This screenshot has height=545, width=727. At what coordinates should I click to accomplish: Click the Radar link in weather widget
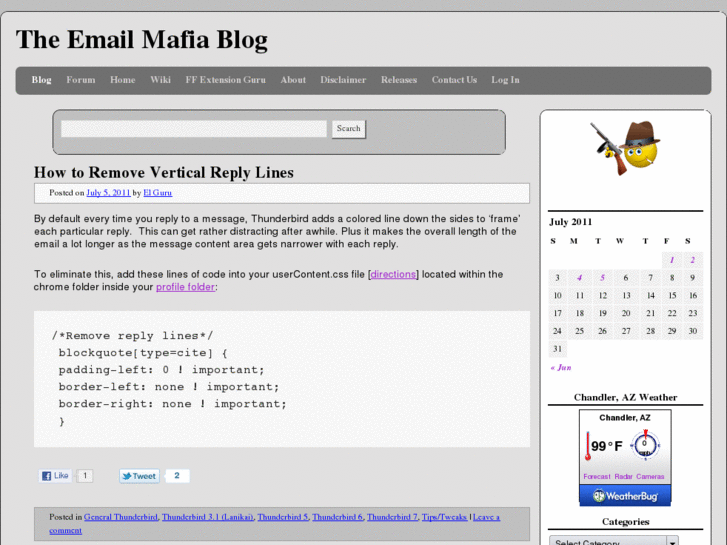[623, 476]
